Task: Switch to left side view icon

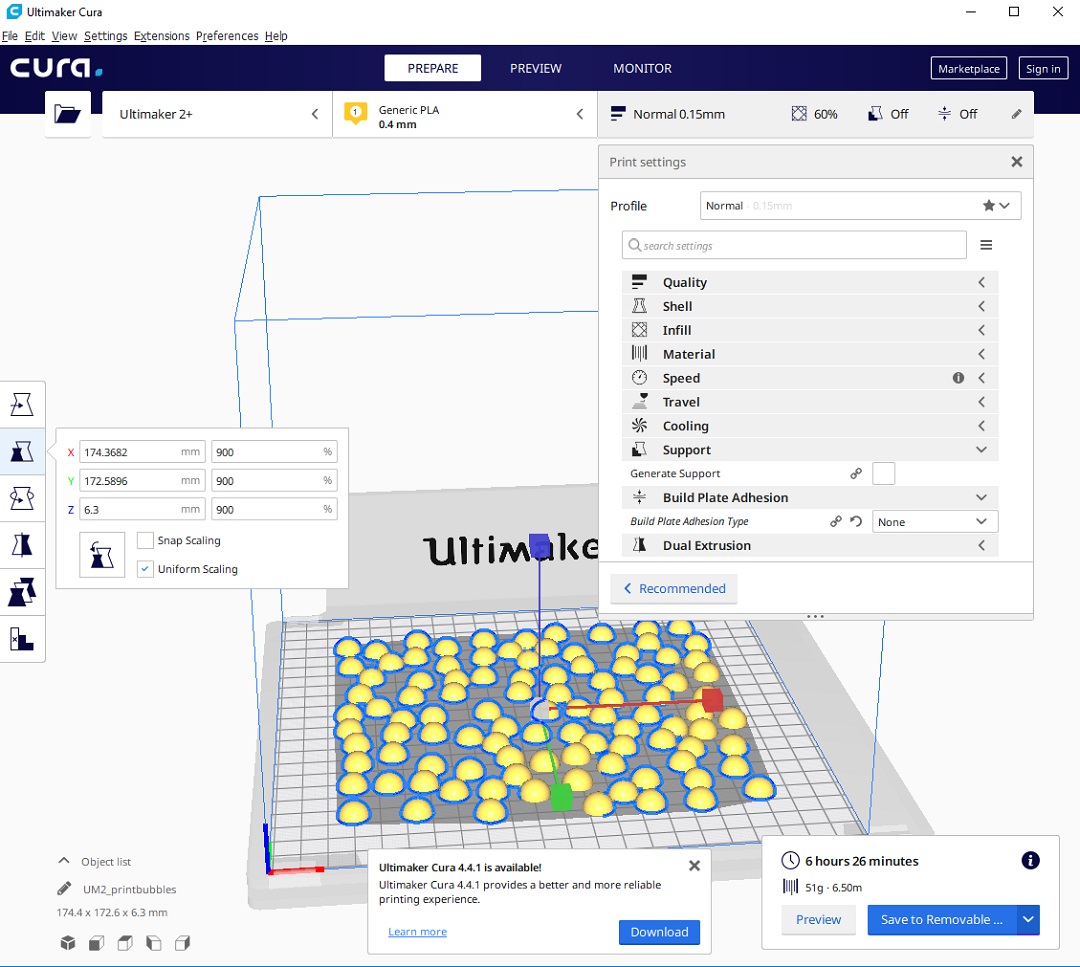Action: (154, 943)
